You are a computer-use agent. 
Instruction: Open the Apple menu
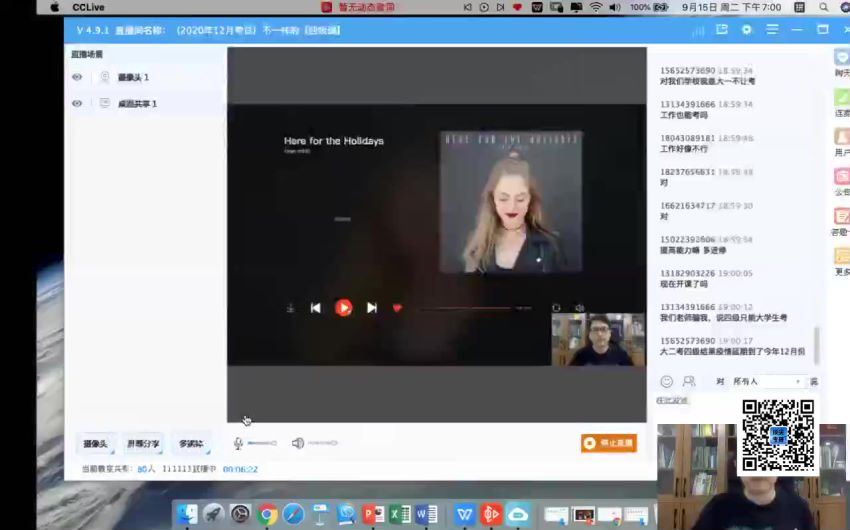click(55, 7)
